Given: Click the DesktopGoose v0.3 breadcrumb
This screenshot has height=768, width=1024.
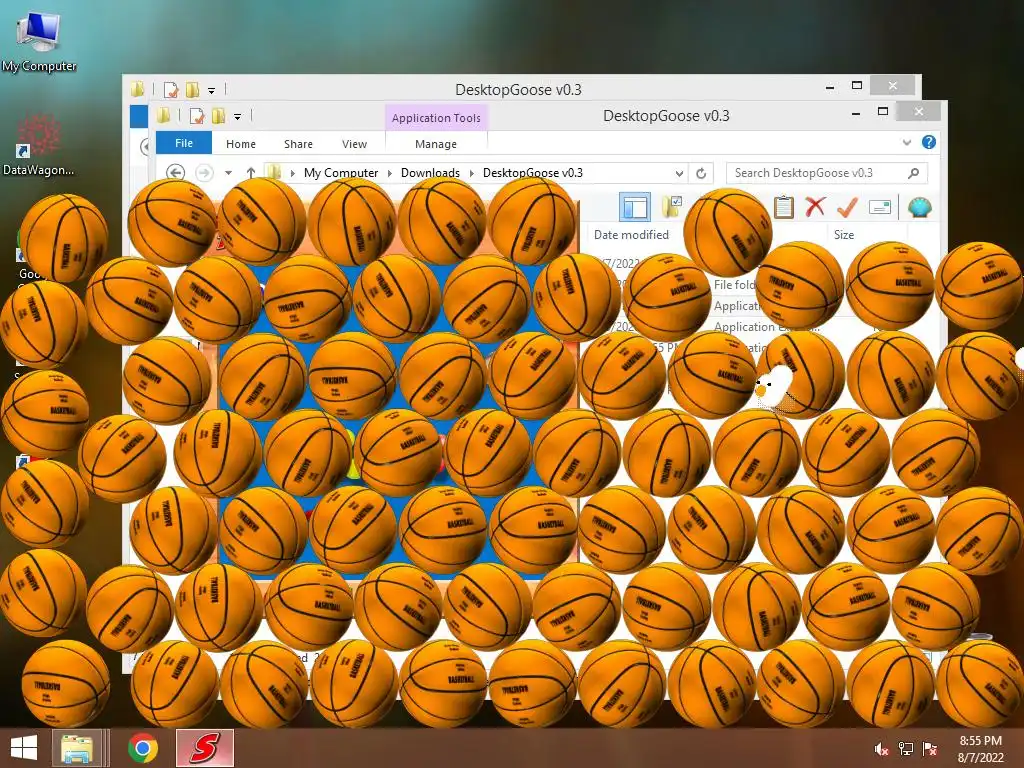Looking at the screenshot, I should (533, 173).
